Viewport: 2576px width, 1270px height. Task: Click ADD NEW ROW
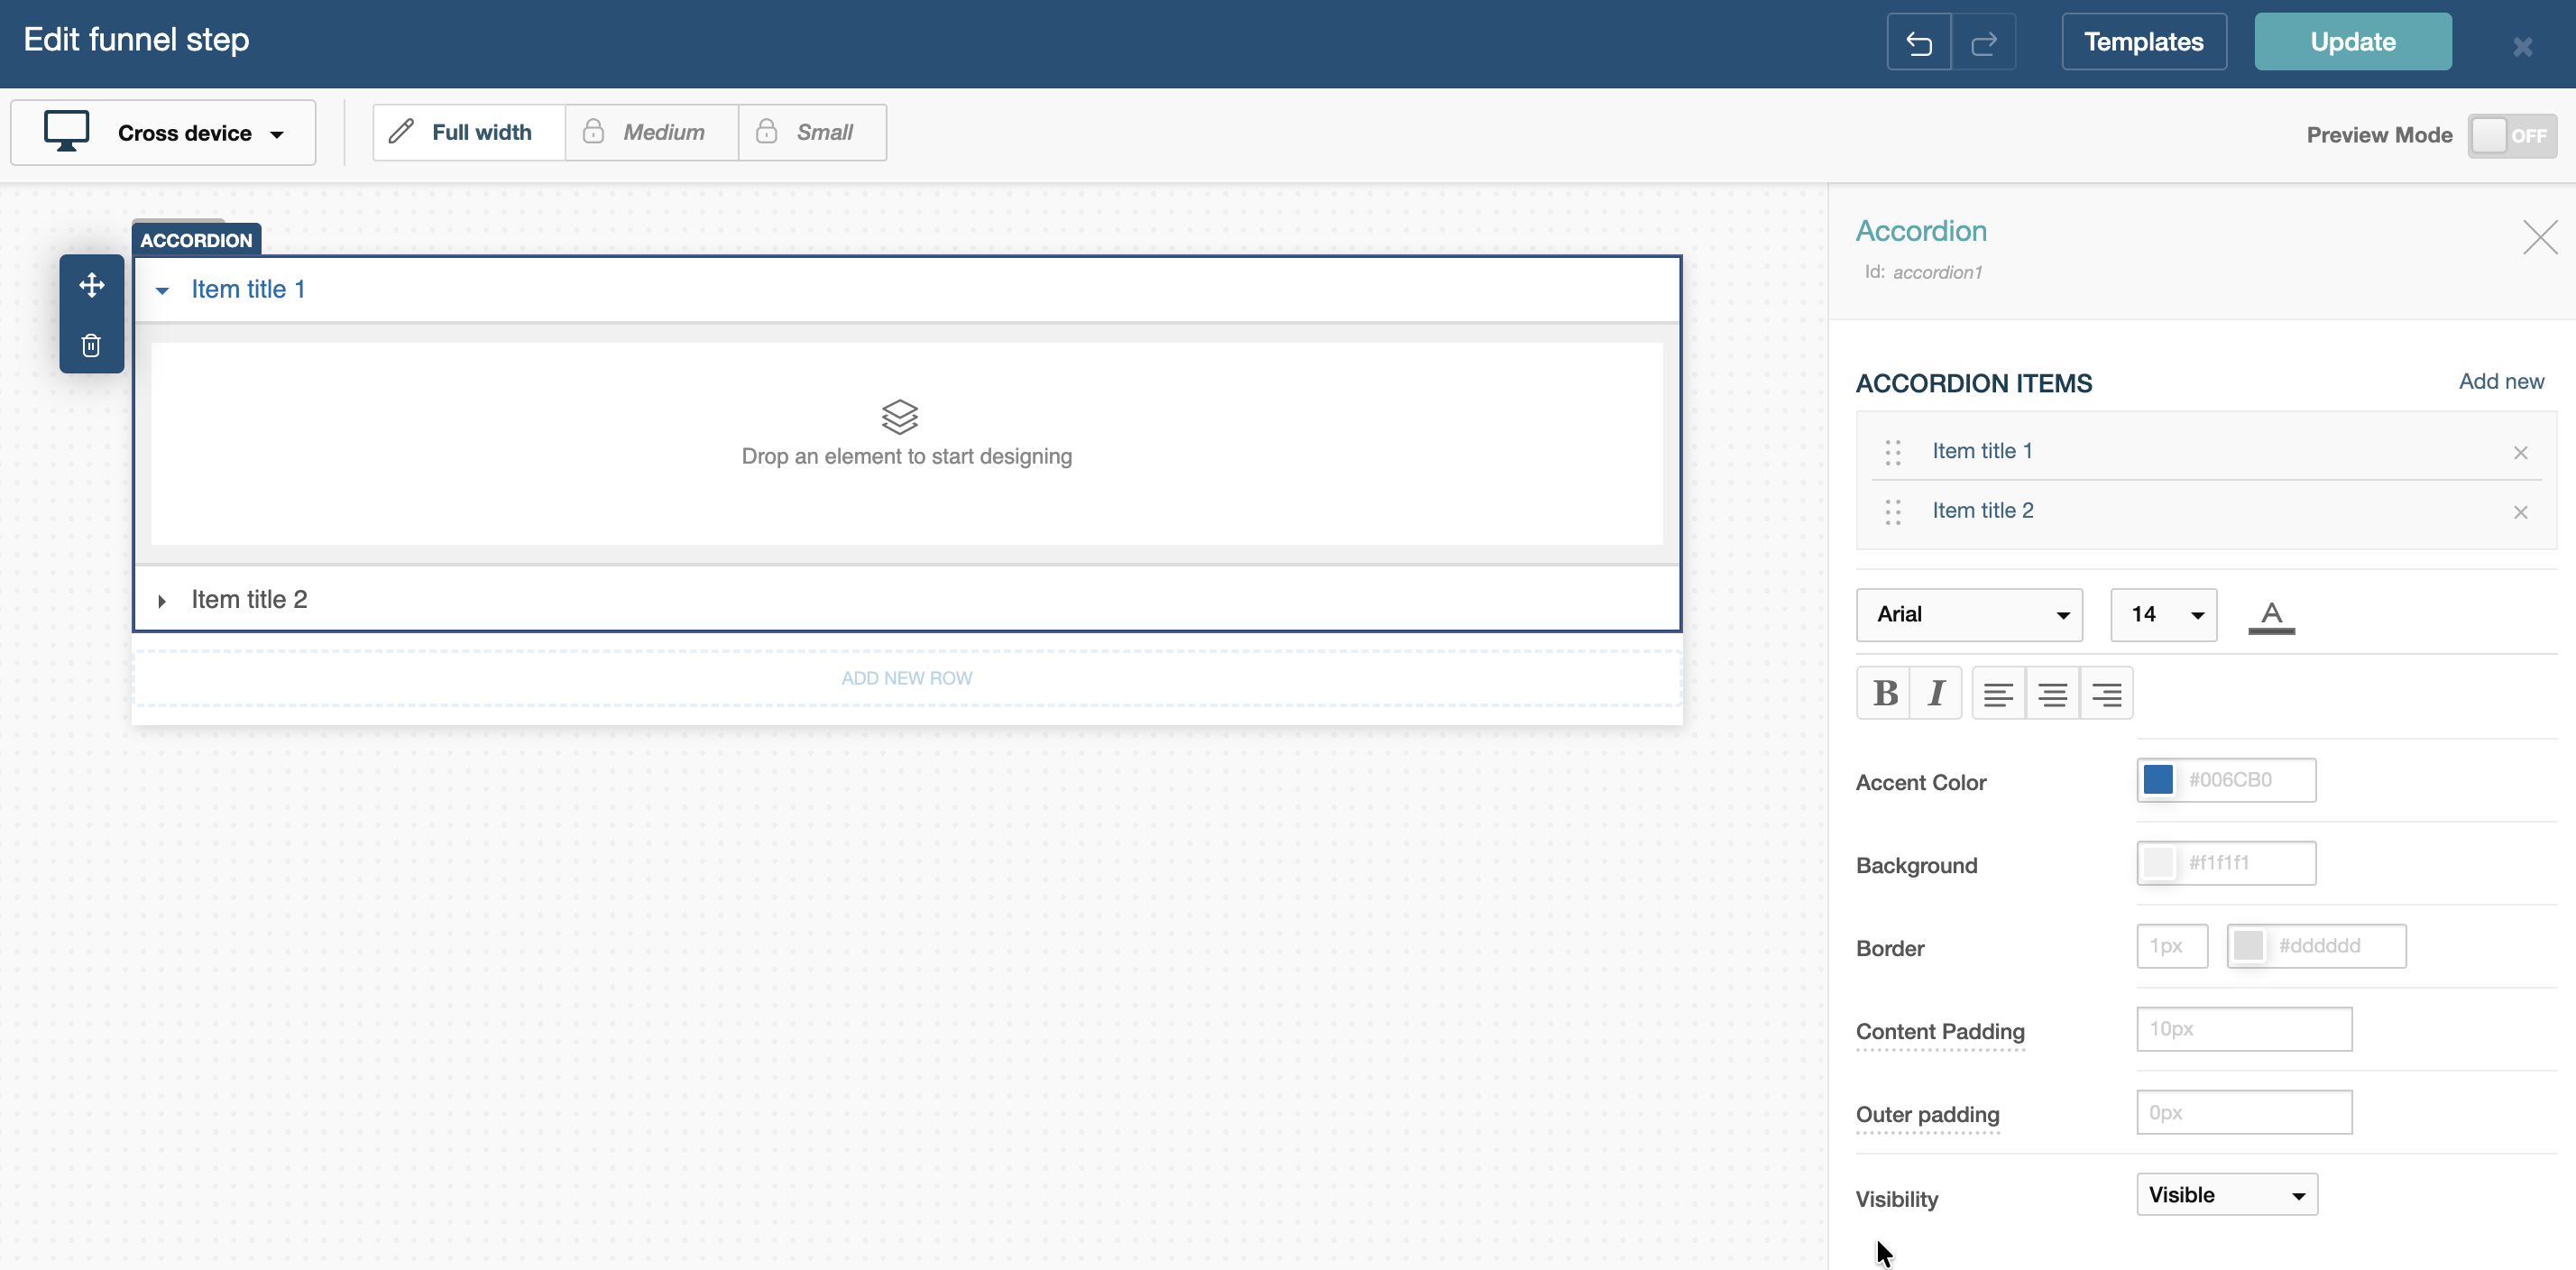tap(906, 678)
